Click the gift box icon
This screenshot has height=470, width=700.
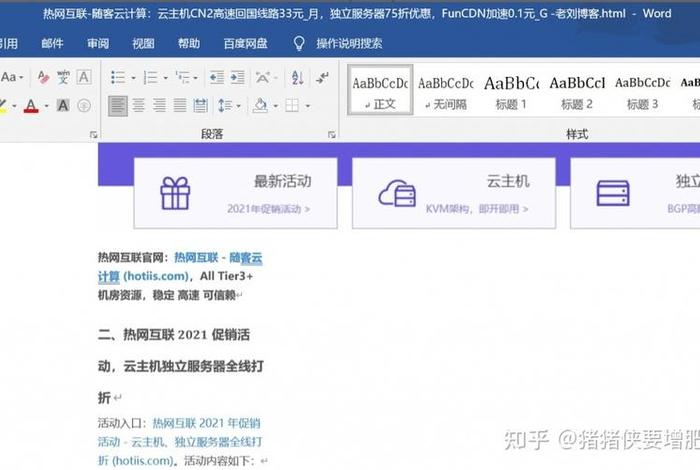(175, 193)
